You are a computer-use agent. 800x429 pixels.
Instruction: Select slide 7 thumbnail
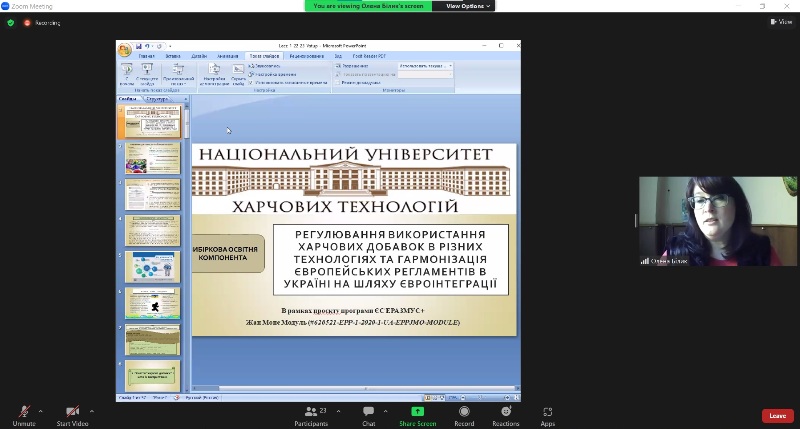tap(153, 340)
